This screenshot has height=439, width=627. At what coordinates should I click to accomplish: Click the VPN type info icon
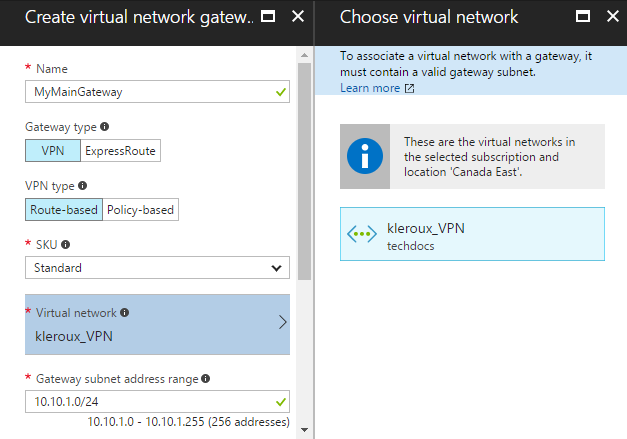[82, 186]
